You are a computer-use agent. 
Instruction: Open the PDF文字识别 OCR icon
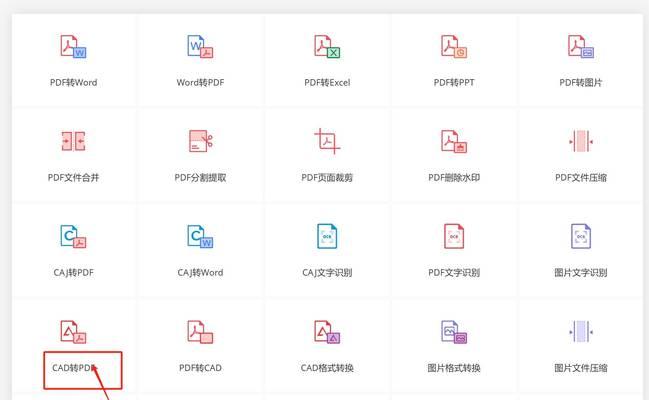pos(454,236)
